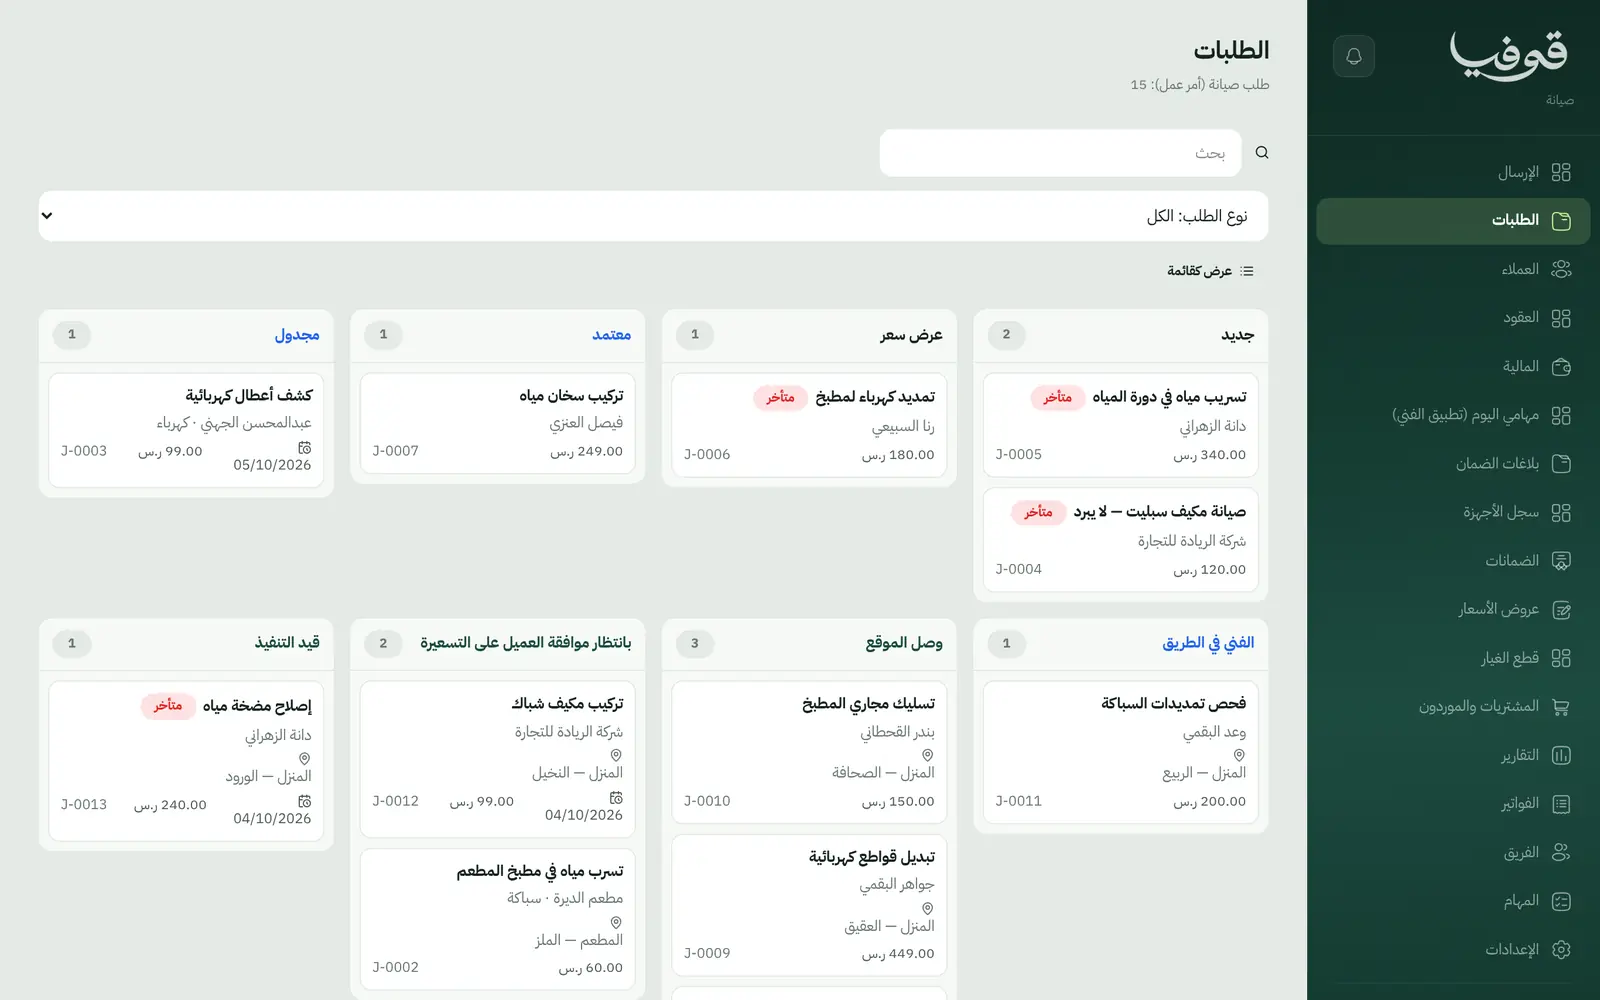Click the مجدول column header

click(297, 335)
